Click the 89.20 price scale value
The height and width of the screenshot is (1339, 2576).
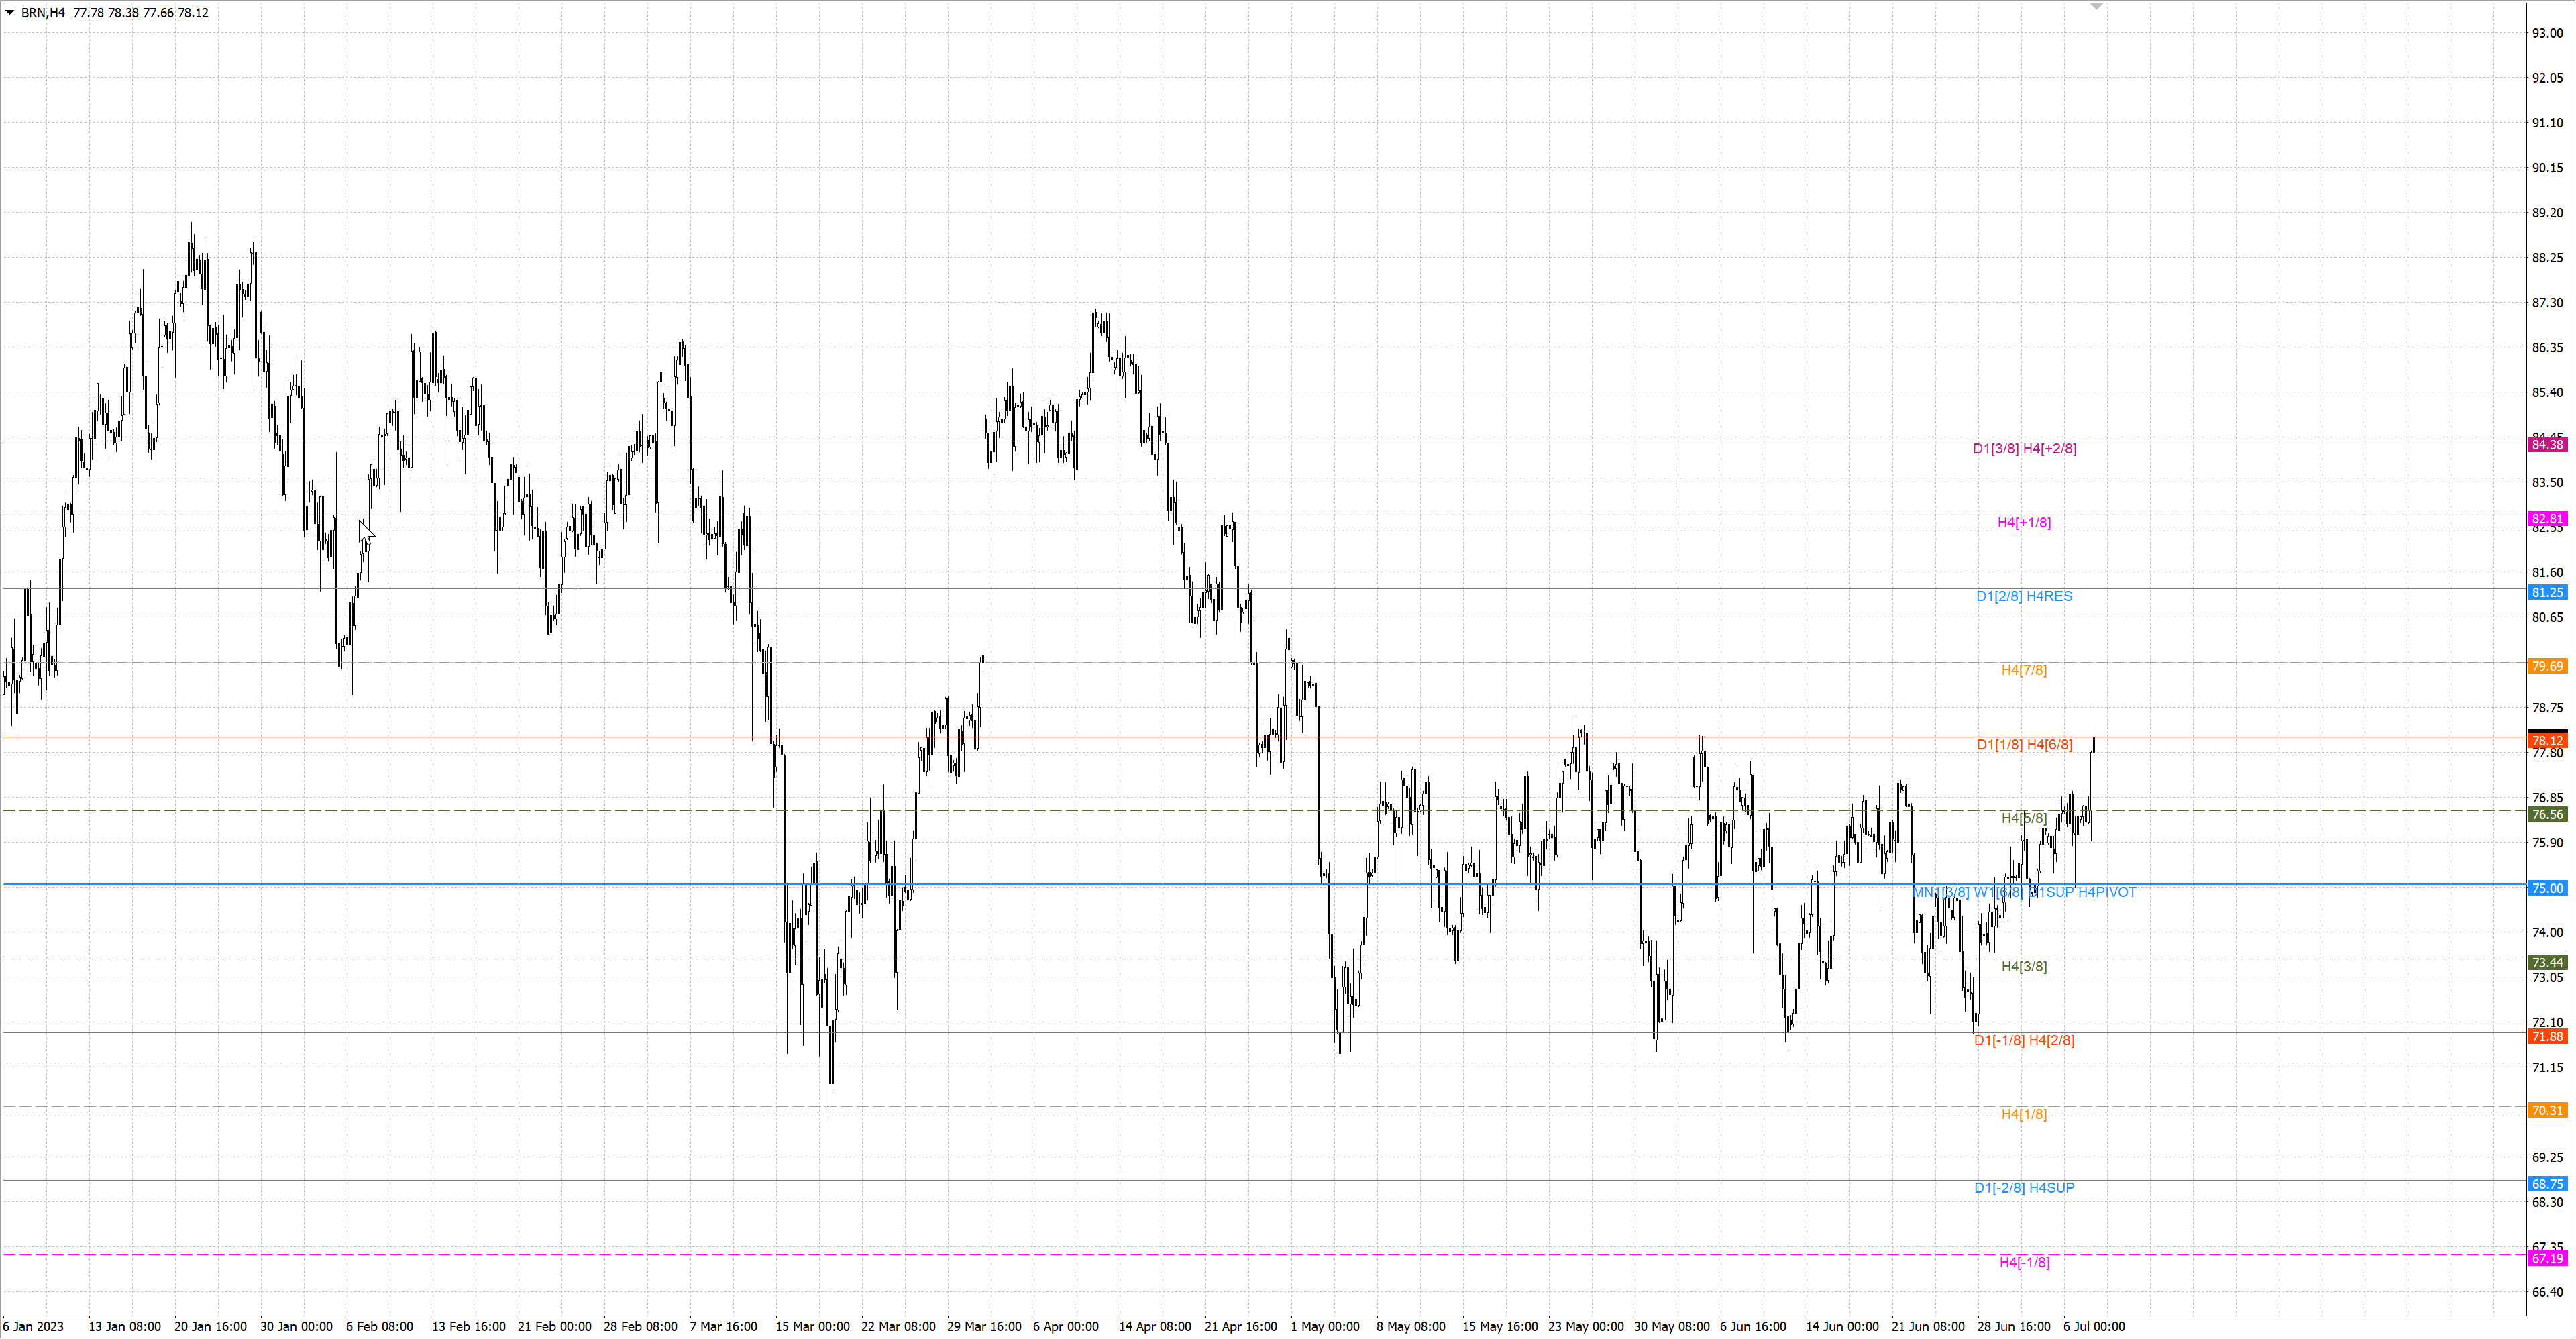coord(2547,213)
